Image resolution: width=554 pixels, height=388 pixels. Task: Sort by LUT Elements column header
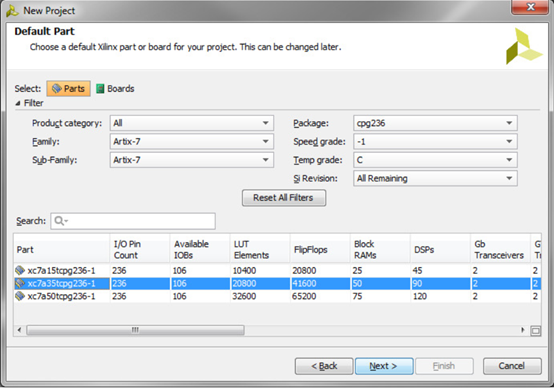260,249
